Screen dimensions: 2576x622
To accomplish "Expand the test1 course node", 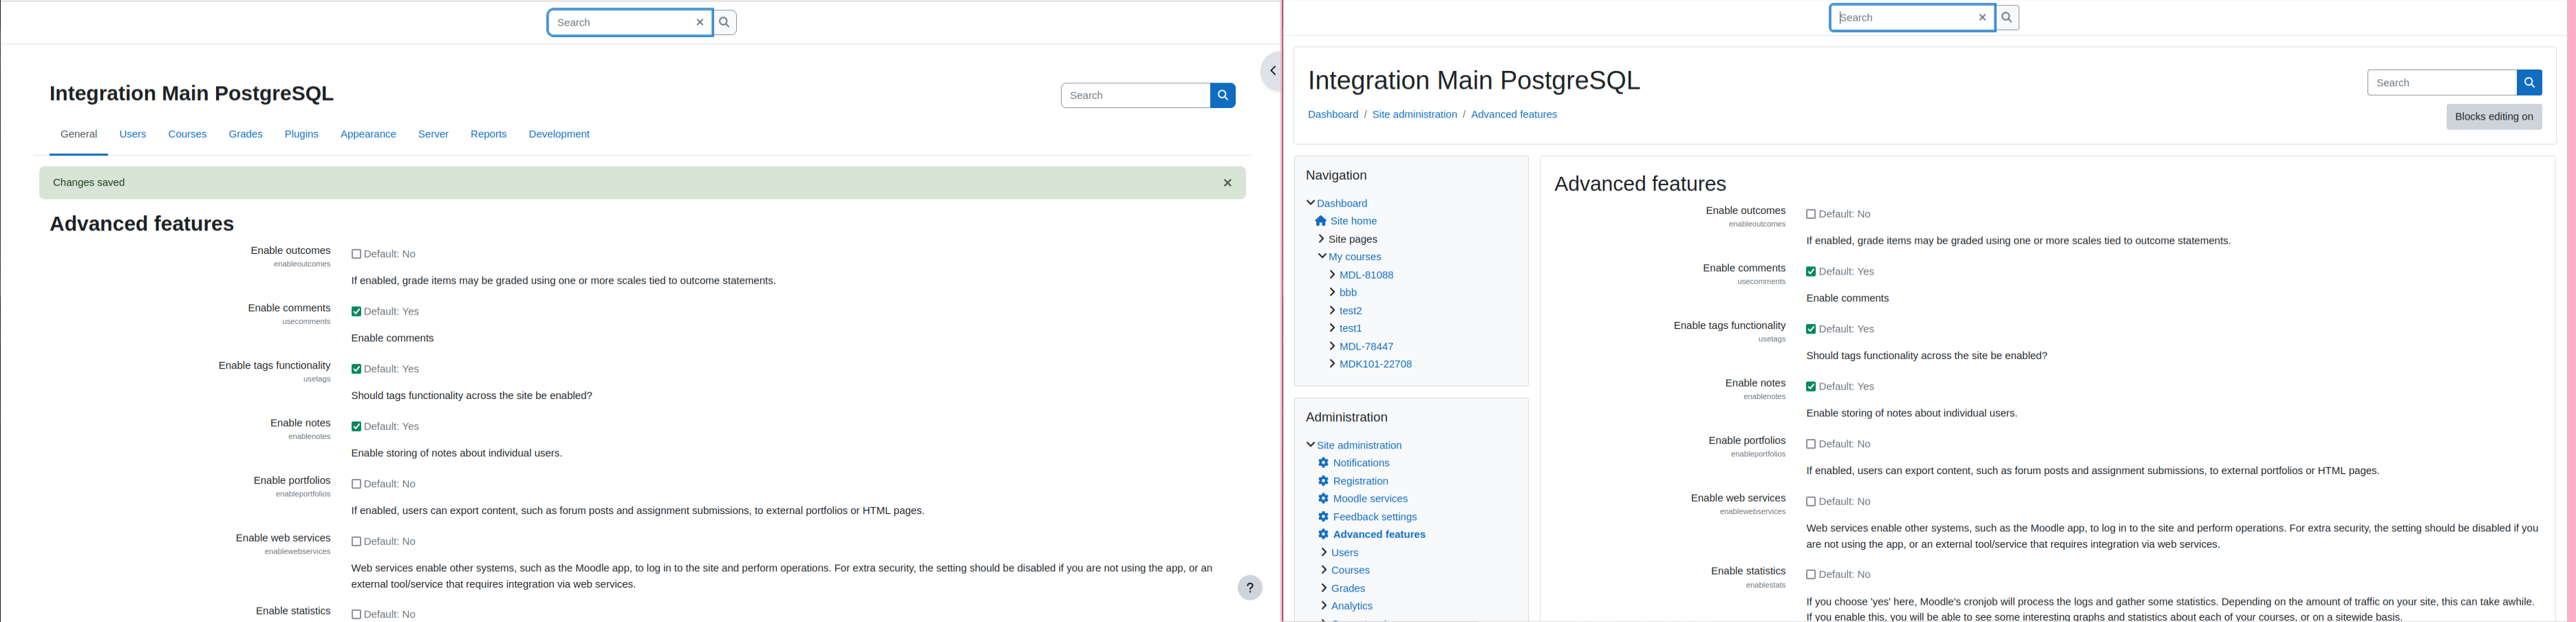I will [1333, 329].
